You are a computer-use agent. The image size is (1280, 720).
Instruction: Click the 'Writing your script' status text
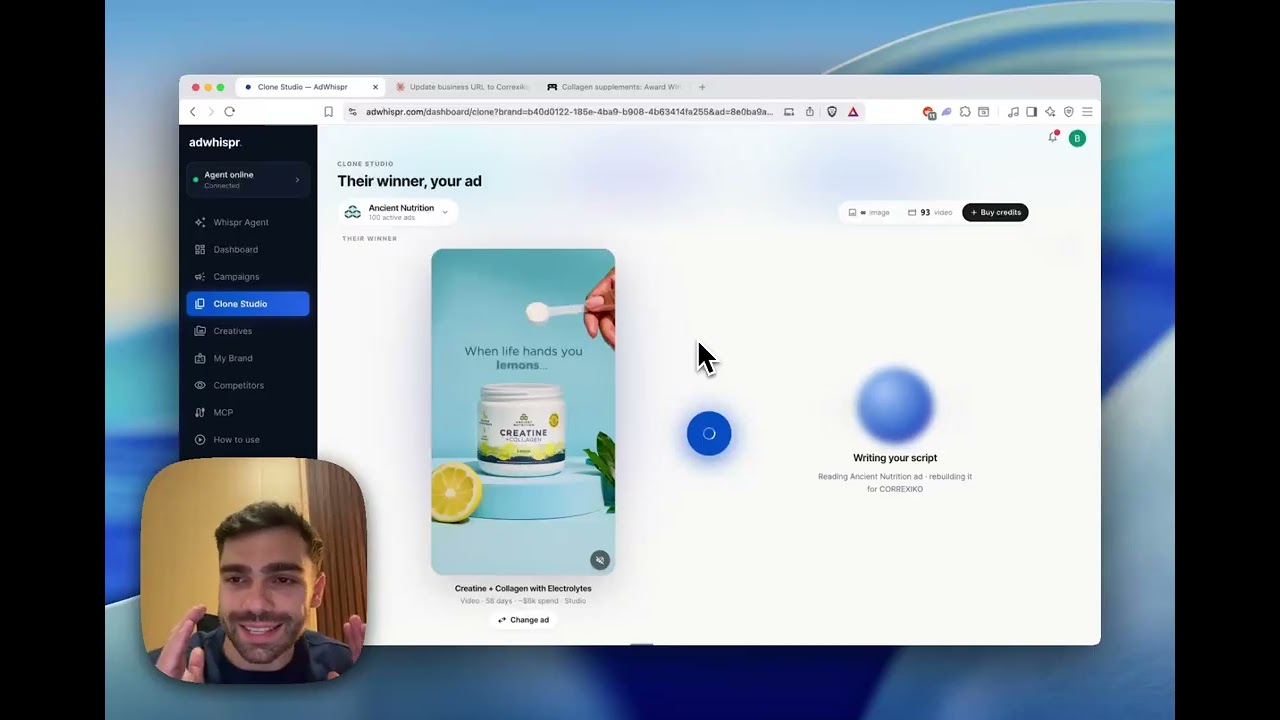[895, 458]
